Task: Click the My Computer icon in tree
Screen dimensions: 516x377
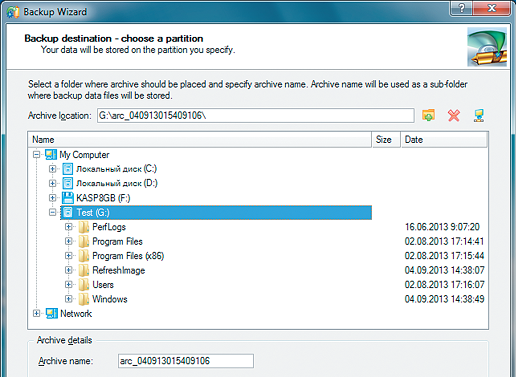Action: click(51, 155)
